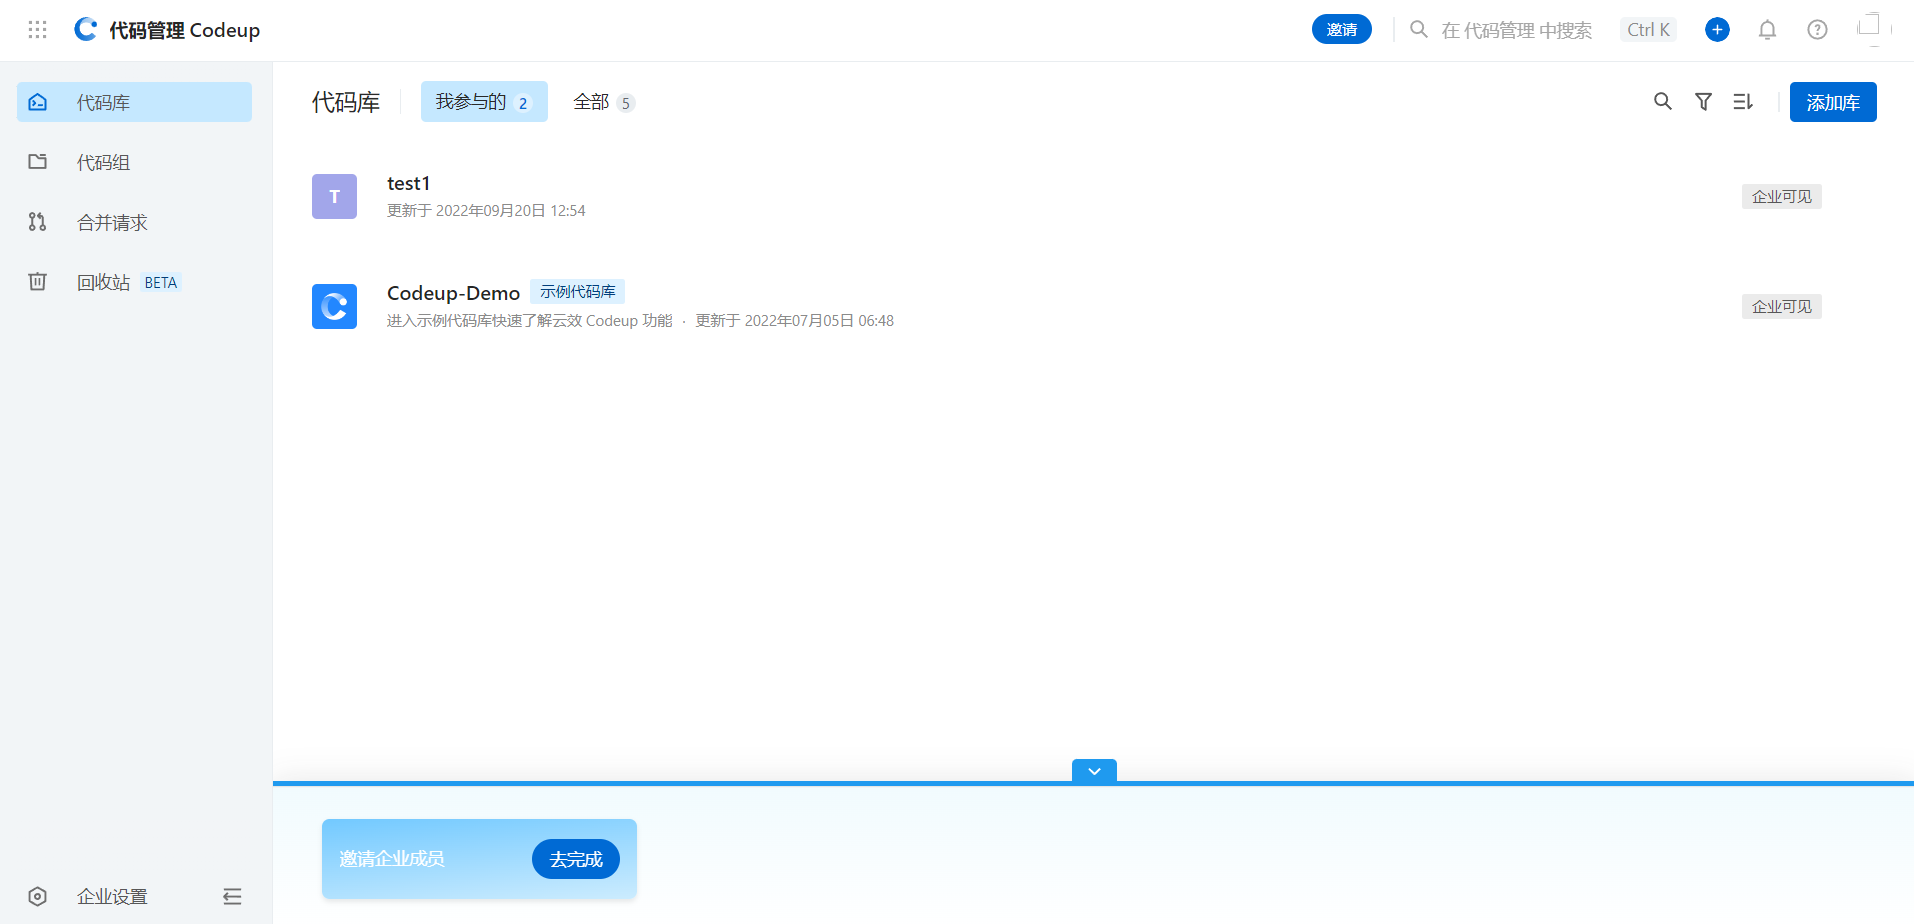Screen dimensions: 1914x924
Task: Click the 代码组 folder icon
Action: coord(37,162)
